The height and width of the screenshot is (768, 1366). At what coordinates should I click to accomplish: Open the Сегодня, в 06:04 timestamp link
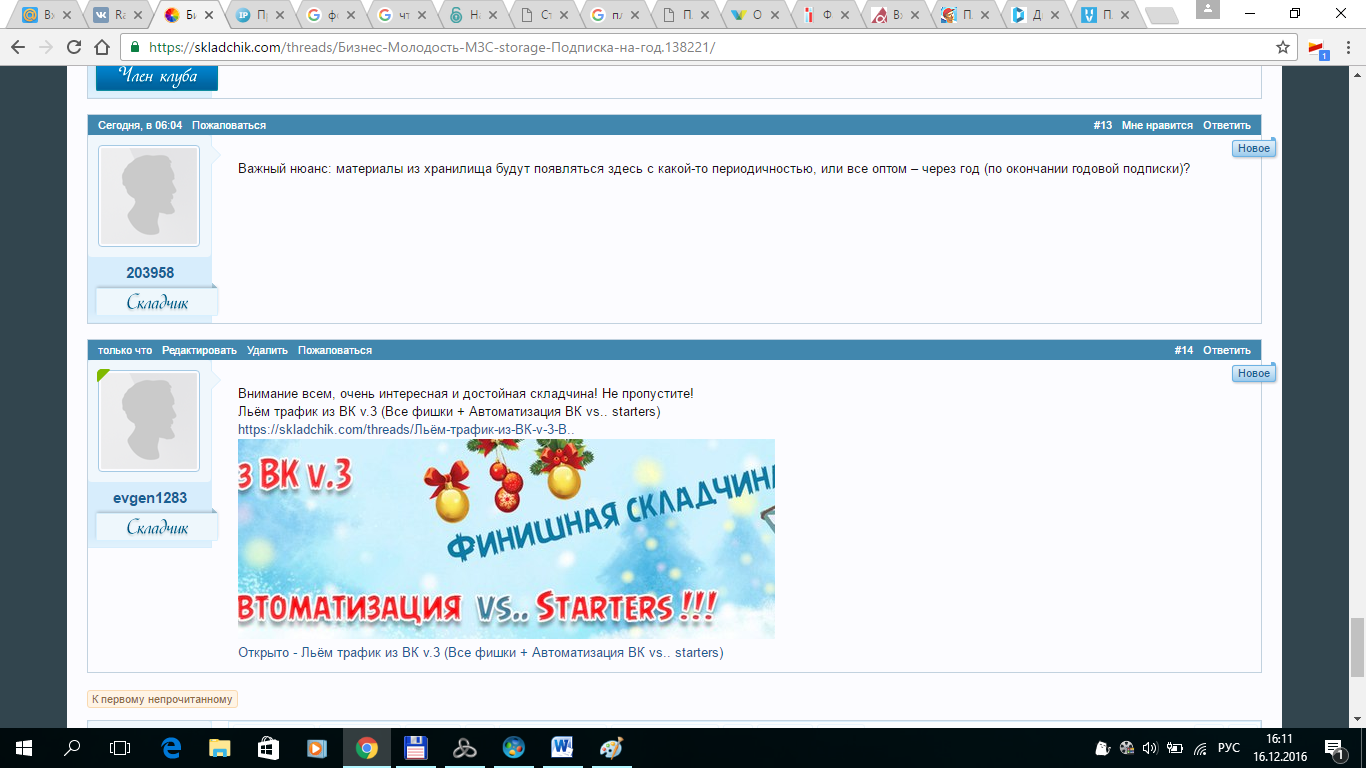[140, 125]
